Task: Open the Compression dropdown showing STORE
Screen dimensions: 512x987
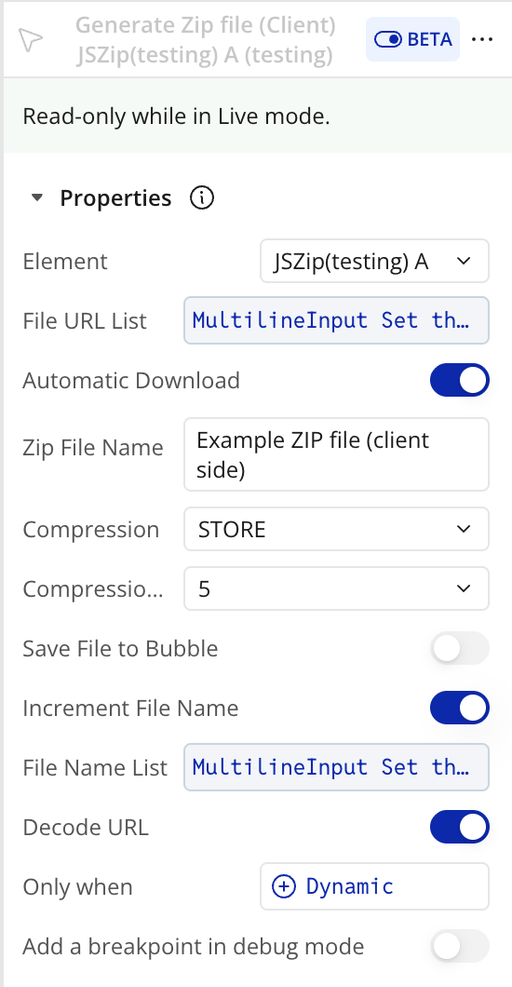Action: pyautogui.click(x=336, y=529)
